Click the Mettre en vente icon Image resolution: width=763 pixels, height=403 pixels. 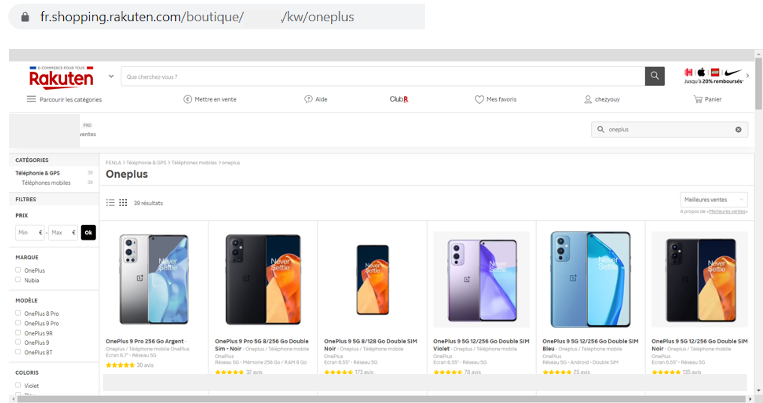coord(187,99)
